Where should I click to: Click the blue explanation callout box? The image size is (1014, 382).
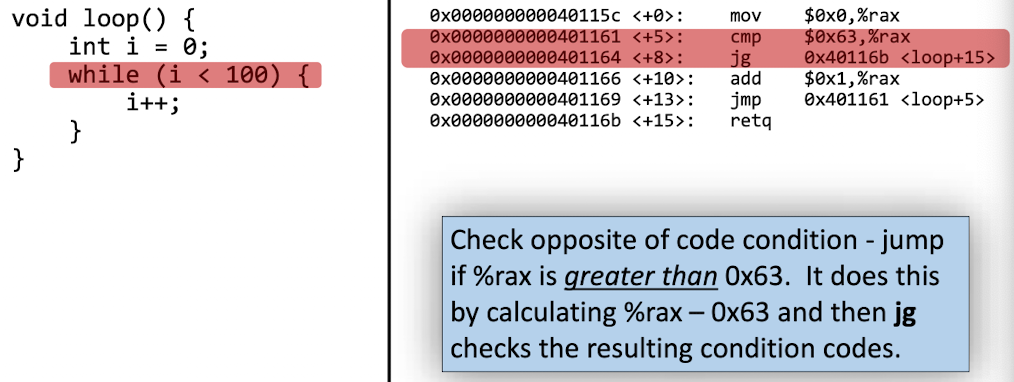click(x=706, y=294)
